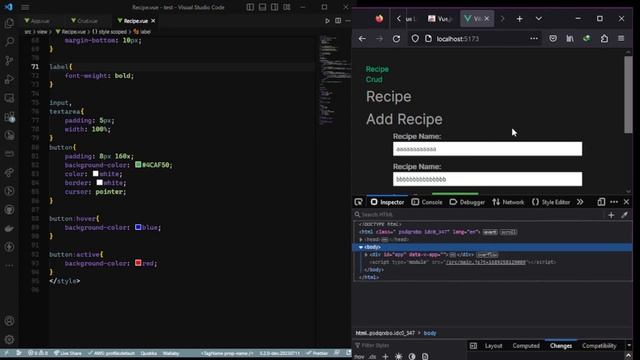Image resolution: width=640 pixels, height=360 pixels.
Task: Open Extensions view in VS Code activity bar
Action: 9,117
